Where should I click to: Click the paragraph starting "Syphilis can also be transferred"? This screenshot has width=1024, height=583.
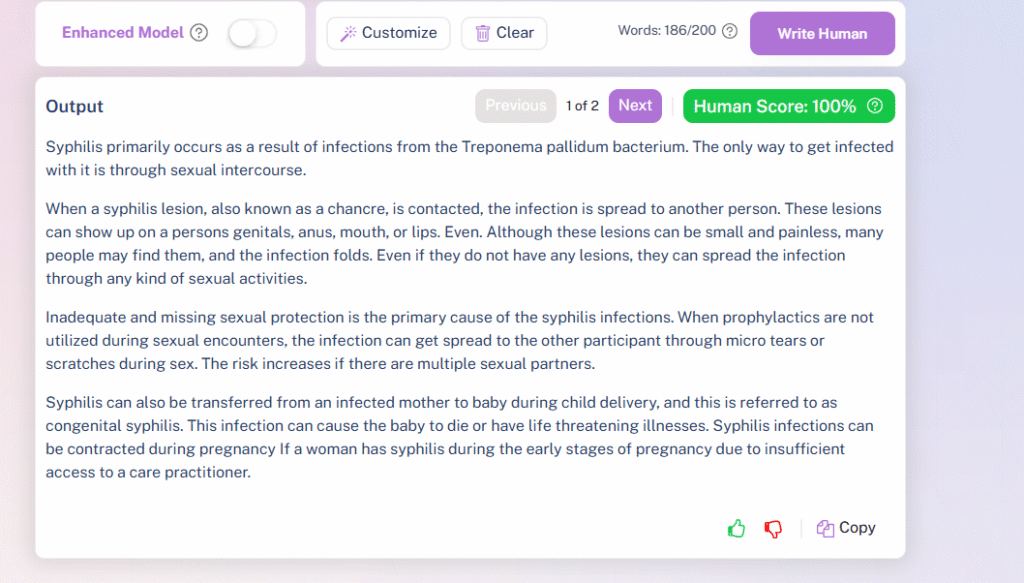click(x=459, y=437)
